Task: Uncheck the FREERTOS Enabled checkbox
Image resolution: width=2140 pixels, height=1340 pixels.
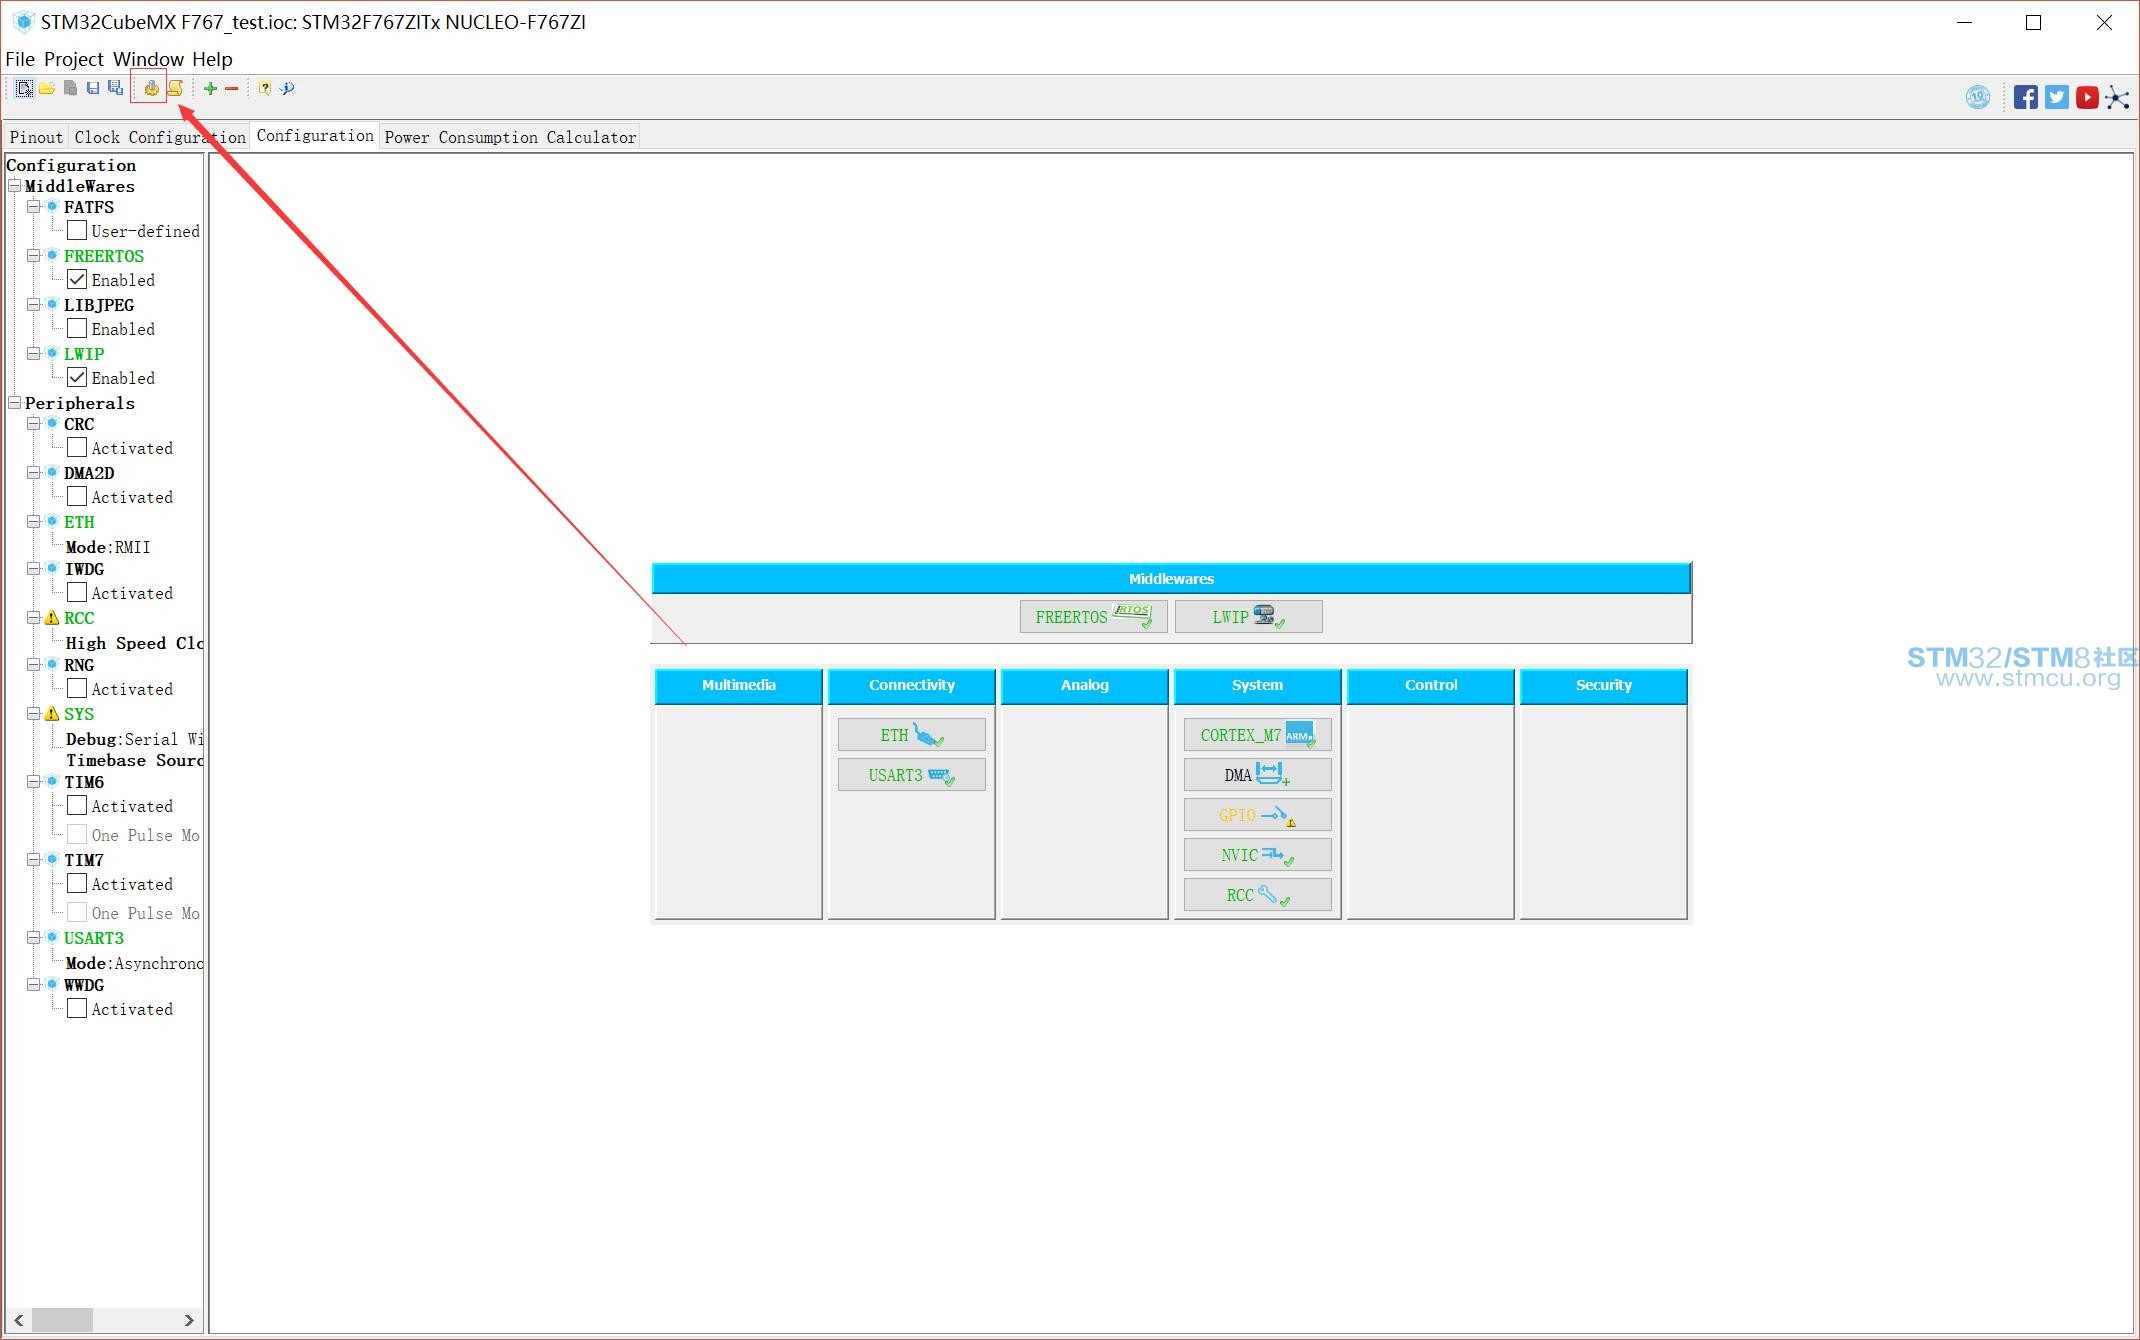Action: coord(77,280)
